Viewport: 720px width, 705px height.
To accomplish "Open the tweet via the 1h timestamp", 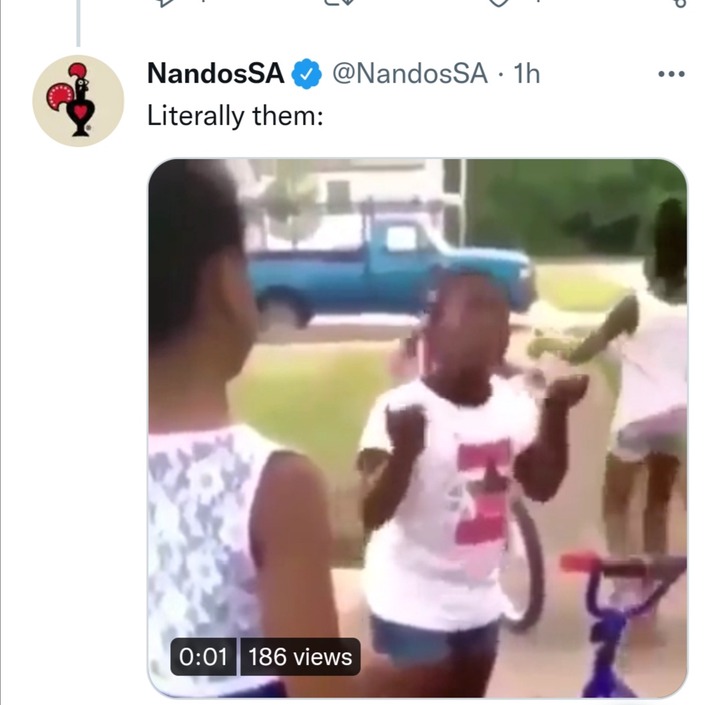I will pyautogui.click(x=526, y=73).
